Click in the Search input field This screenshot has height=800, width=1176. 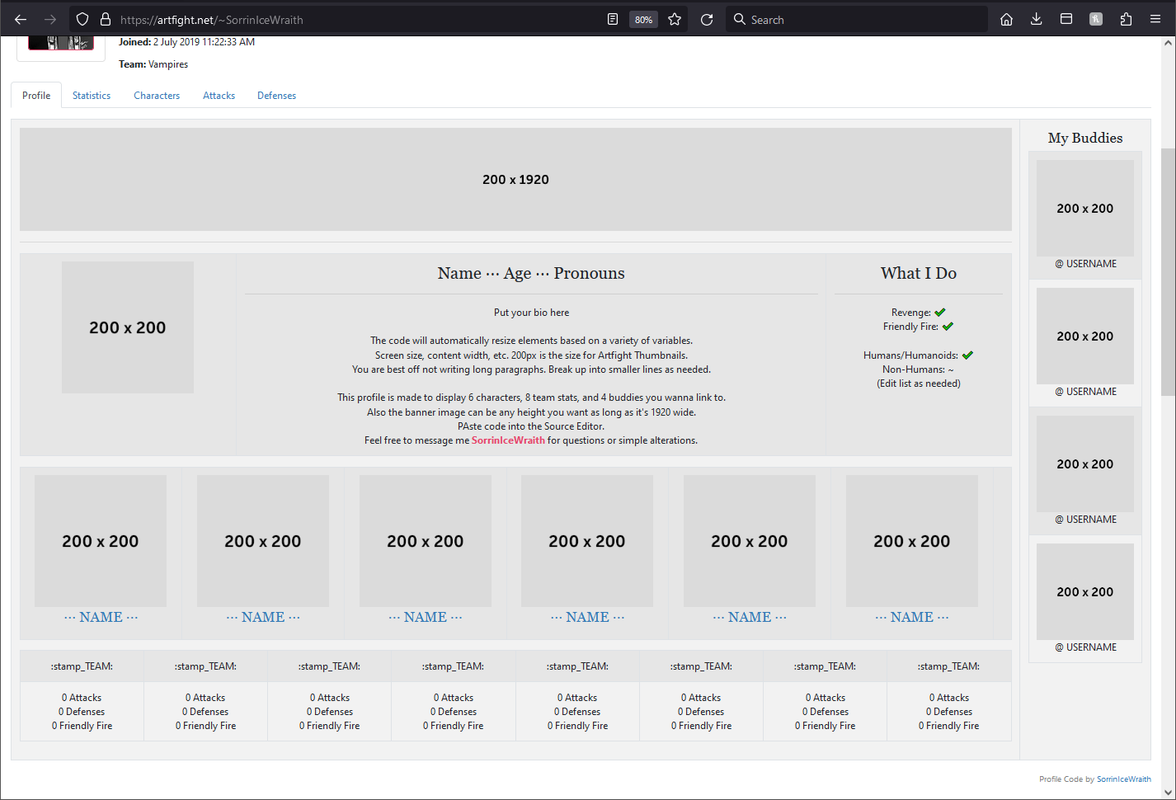coord(860,19)
